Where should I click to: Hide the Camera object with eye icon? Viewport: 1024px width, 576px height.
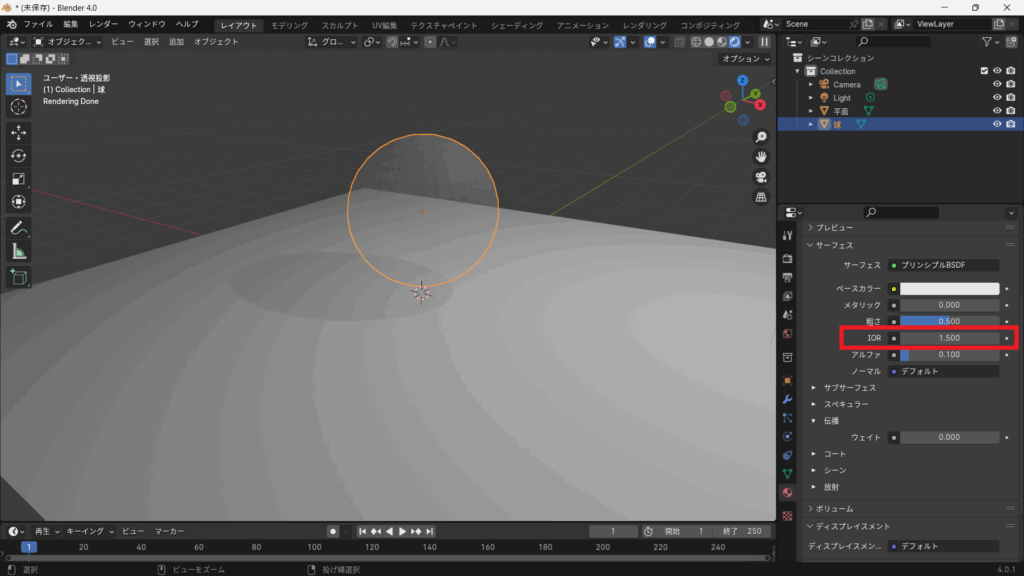(x=997, y=84)
